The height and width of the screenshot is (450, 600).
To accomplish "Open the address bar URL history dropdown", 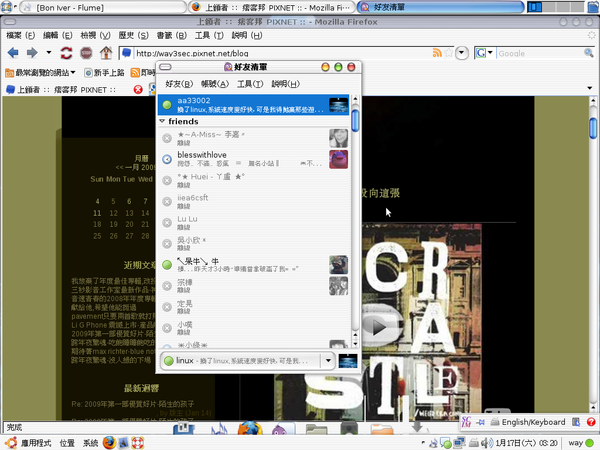I will click(x=462, y=53).
